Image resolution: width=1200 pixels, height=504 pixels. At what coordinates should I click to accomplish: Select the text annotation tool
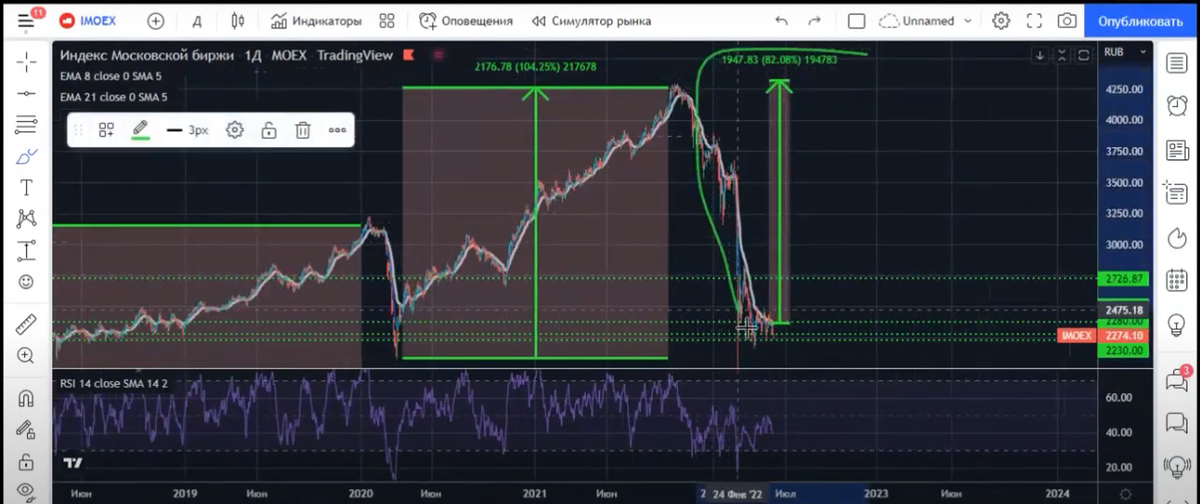tap(27, 187)
